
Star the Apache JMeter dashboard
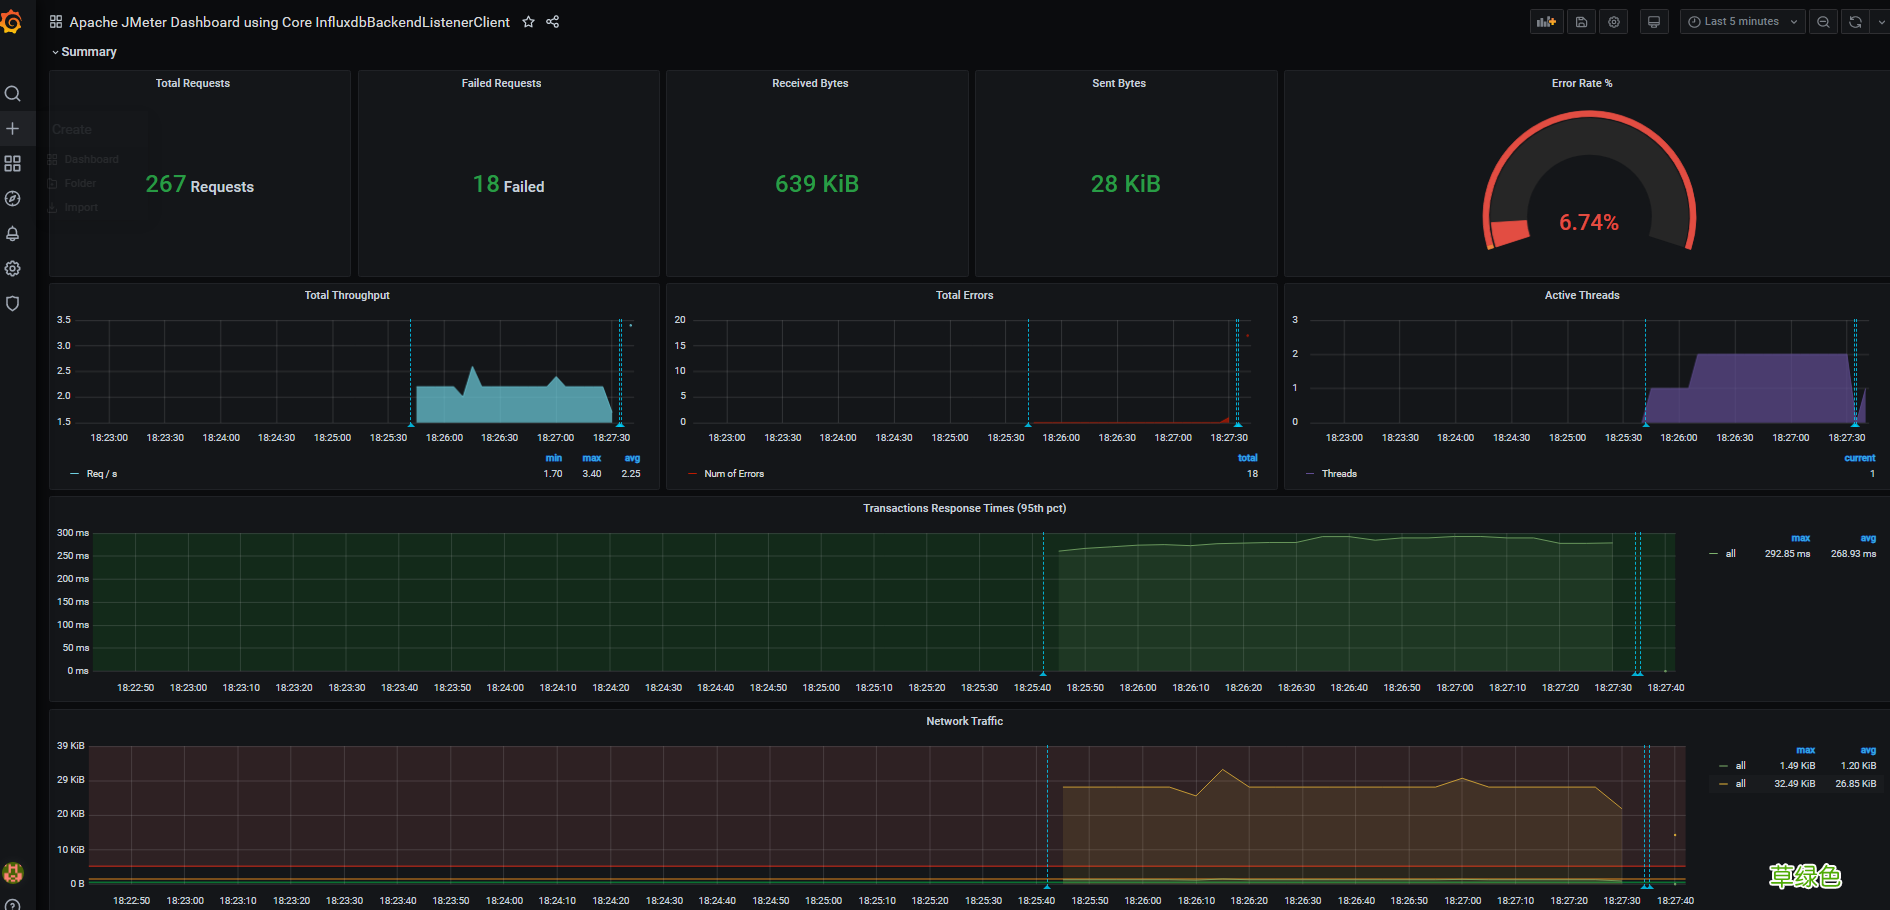click(528, 21)
